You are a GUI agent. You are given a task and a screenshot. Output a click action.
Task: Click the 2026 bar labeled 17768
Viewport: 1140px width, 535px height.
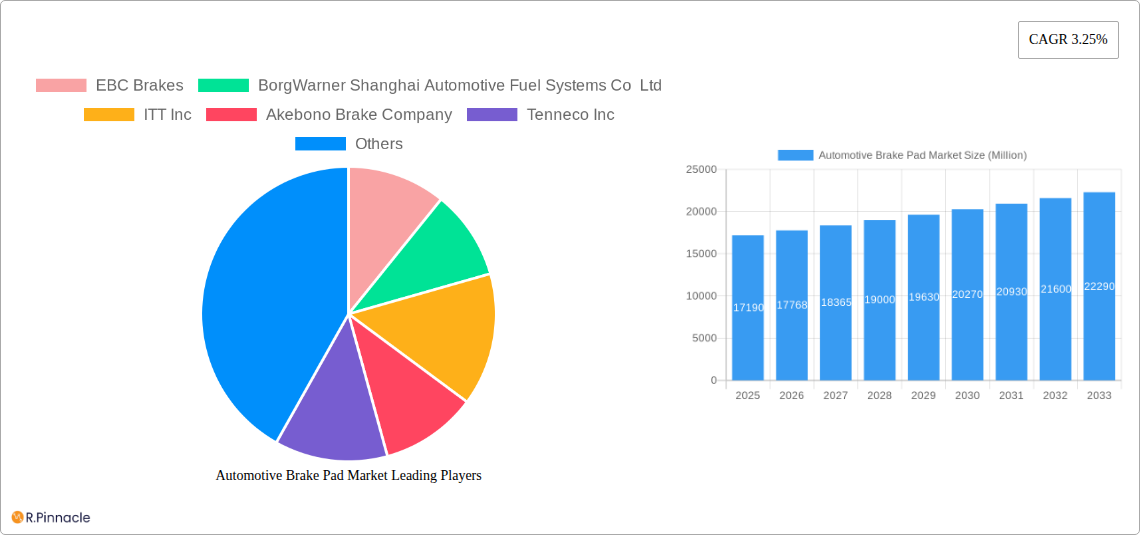point(792,305)
